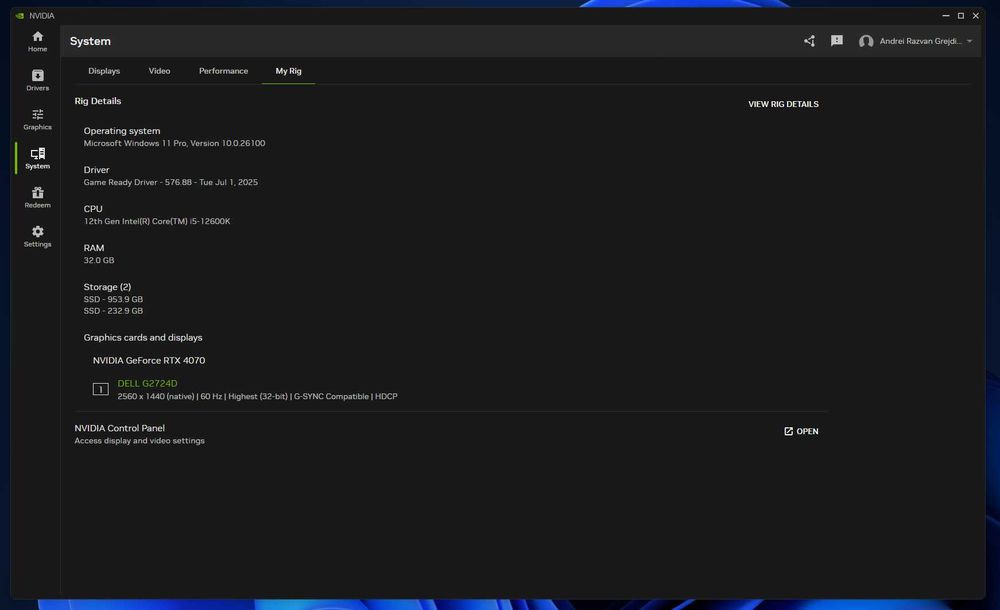Click the Andrei Razvan Grejdi account name
Screen dimensions: 1000x610
[x=920, y=41]
